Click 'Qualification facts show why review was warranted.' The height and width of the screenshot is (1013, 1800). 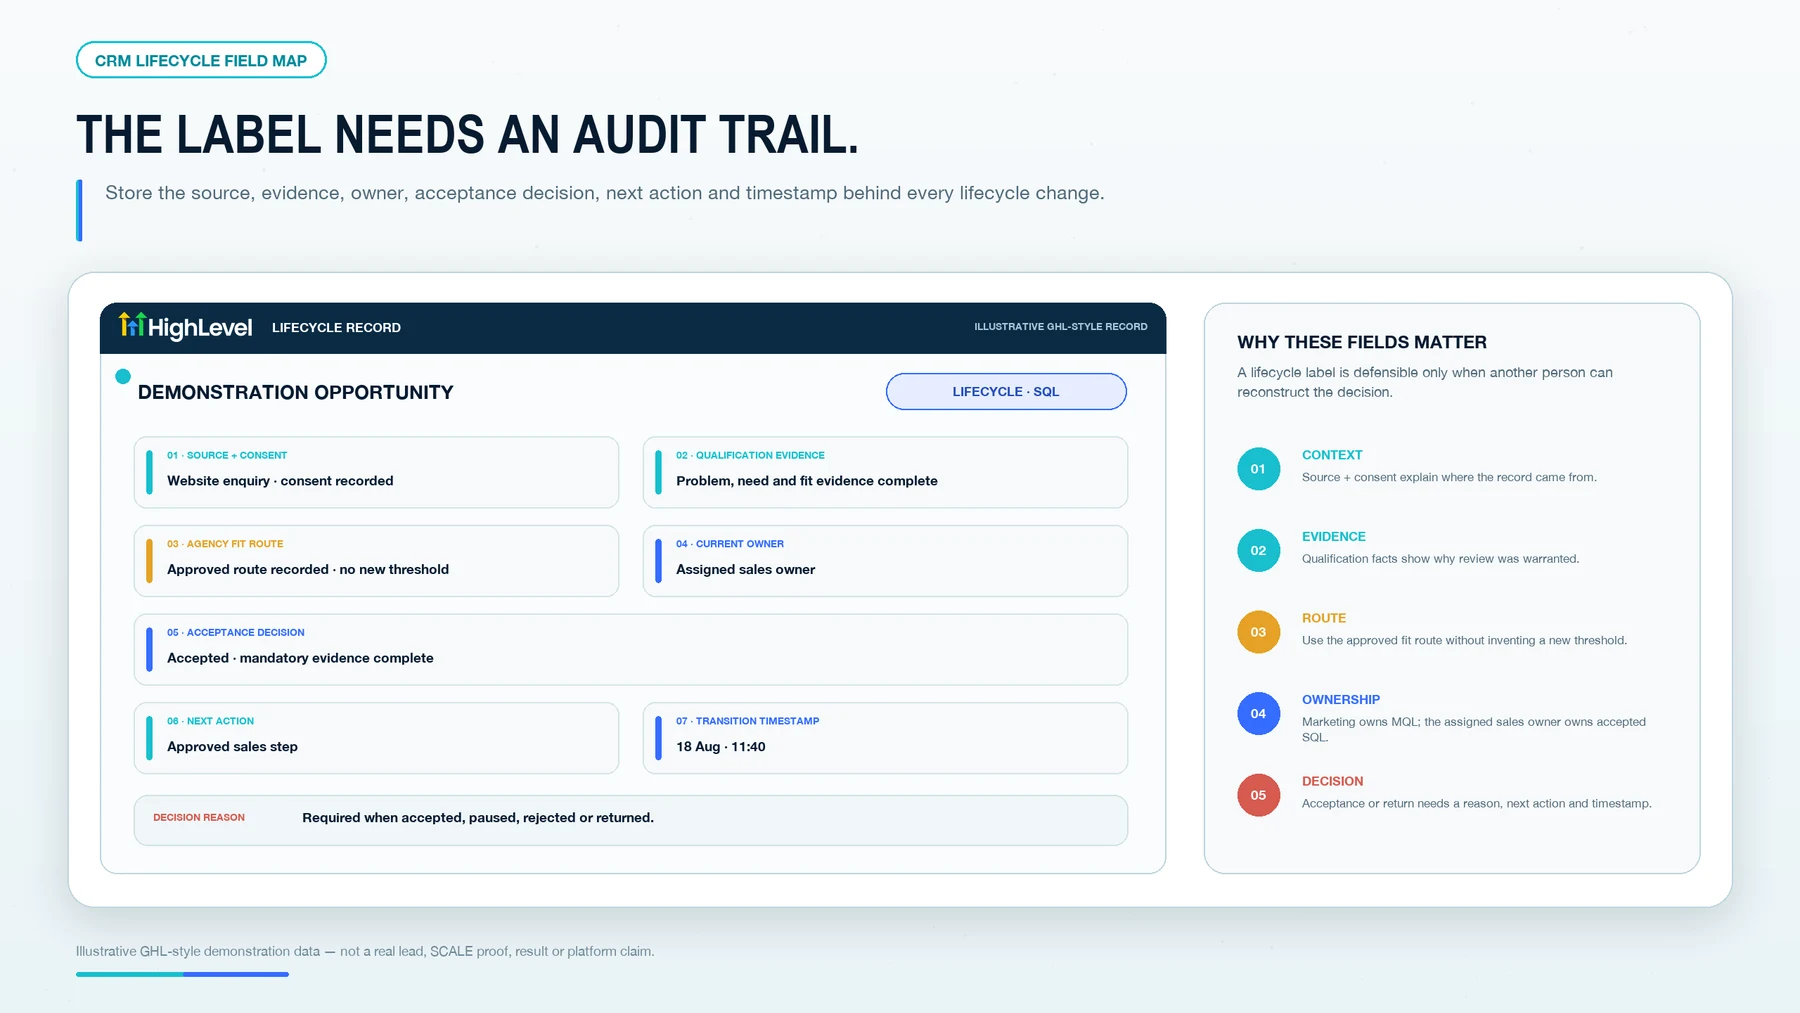click(x=1441, y=559)
